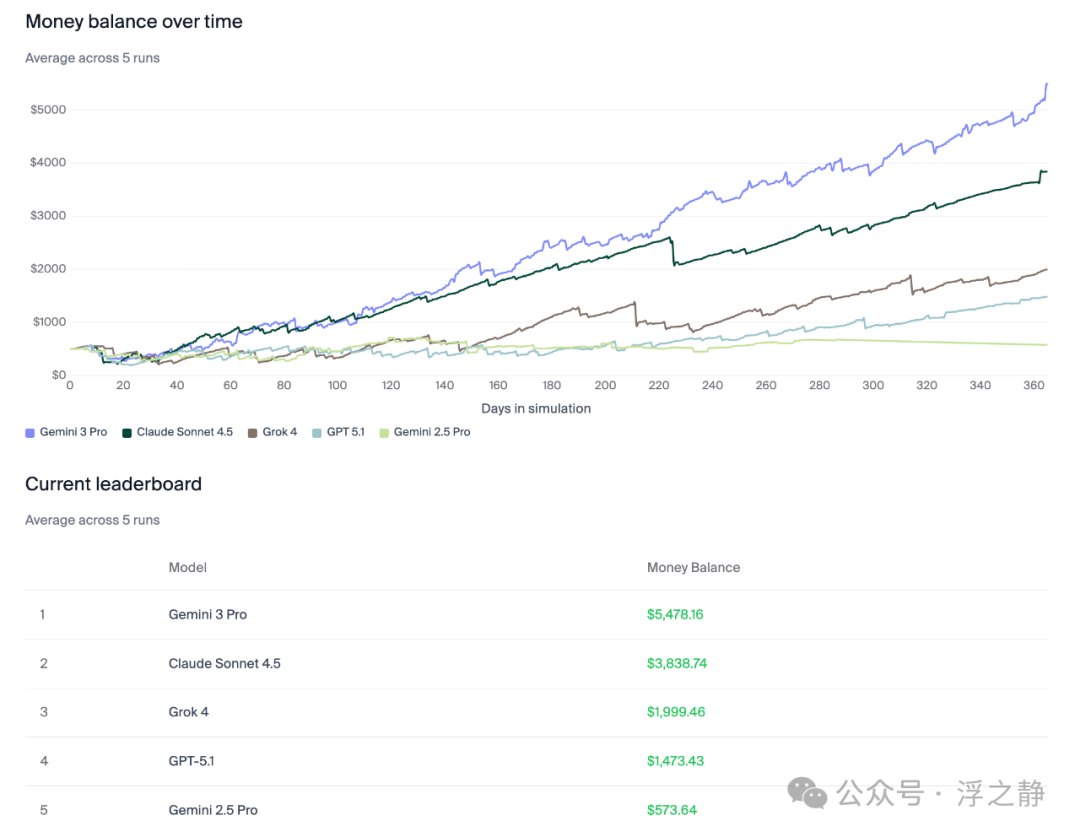1080x837 pixels.
Task: Select the Gemini 2.5 Pro legend label
Action: (x=432, y=432)
